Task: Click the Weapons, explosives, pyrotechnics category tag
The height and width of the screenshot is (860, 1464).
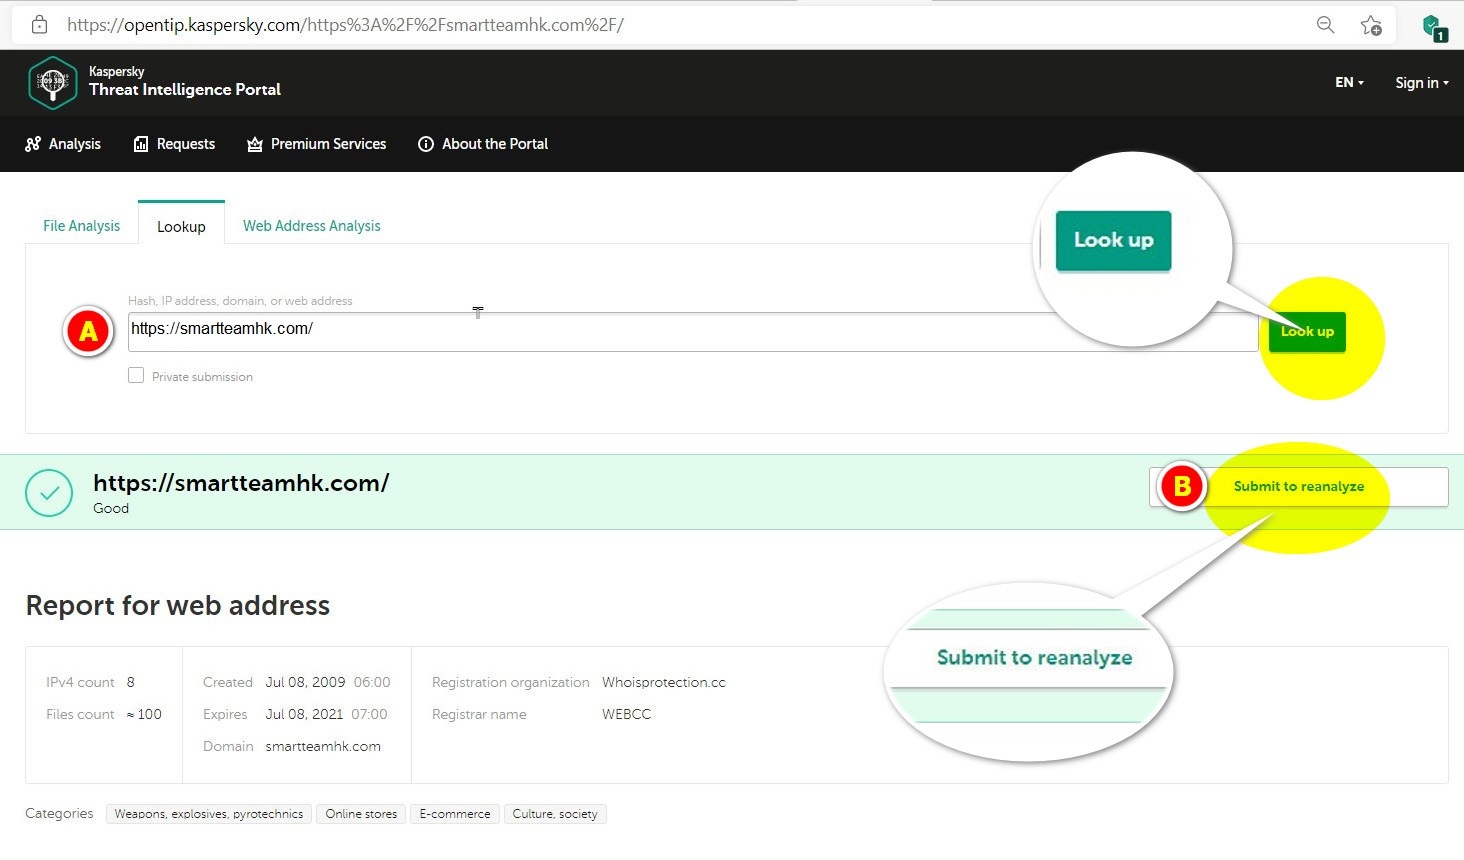Action: pos(208,814)
